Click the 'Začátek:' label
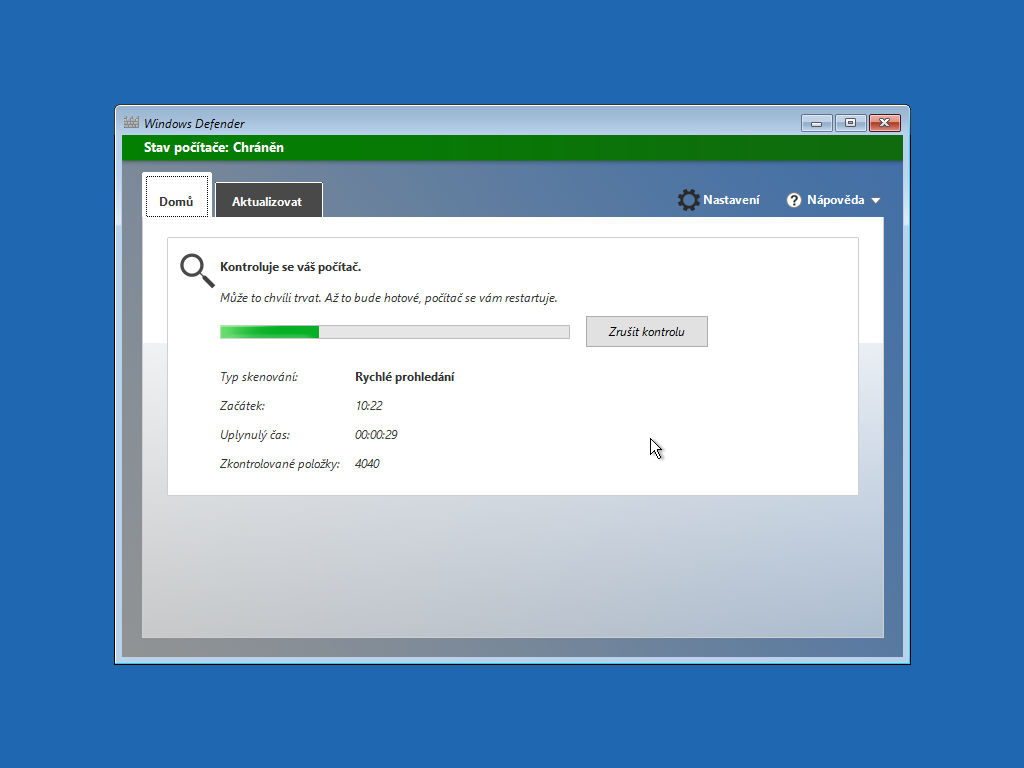Image resolution: width=1024 pixels, height=768 pixels. [x=242, y=406]
